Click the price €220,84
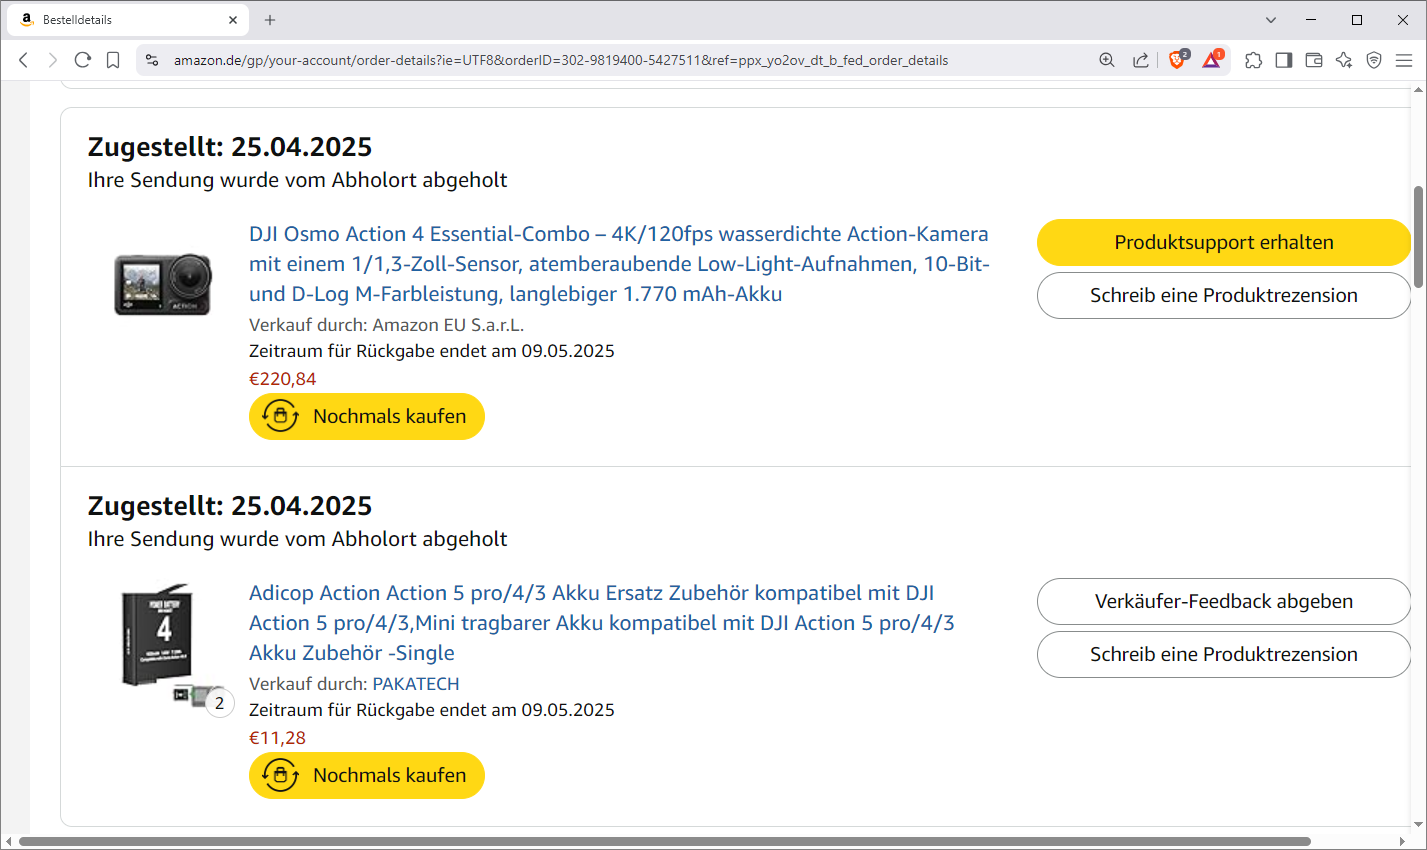1427x850 pixels. point(283,379)
